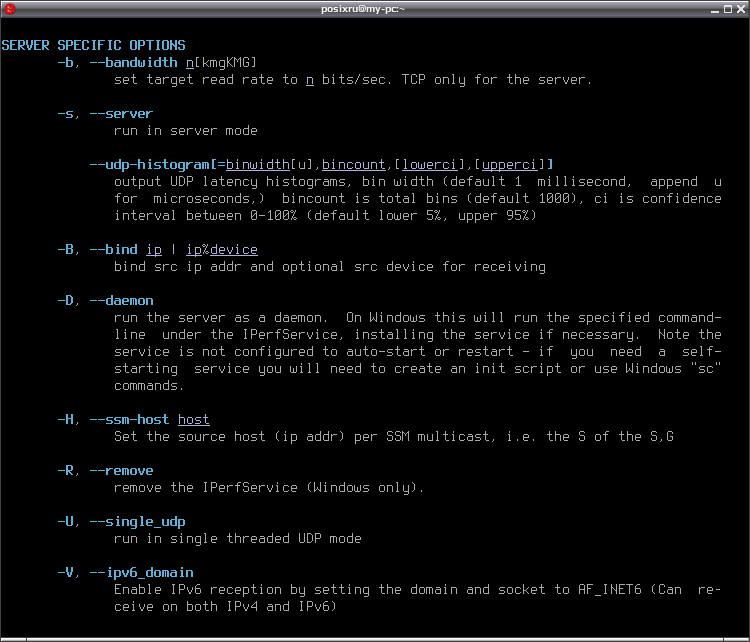750x642 pixels.
Task: Click the --remove option text
Action: click(121, 471)
